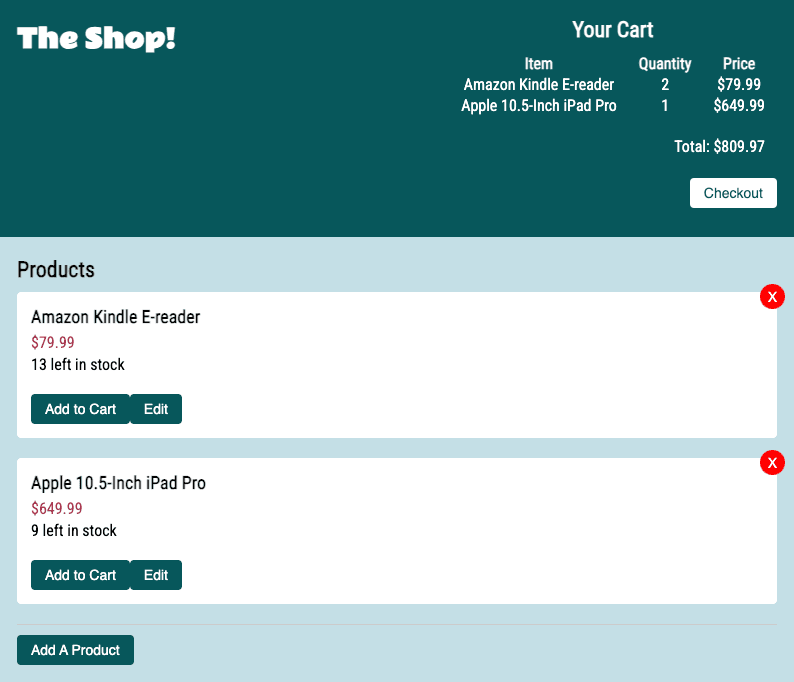Click the Products section heading

coord(56,269)
